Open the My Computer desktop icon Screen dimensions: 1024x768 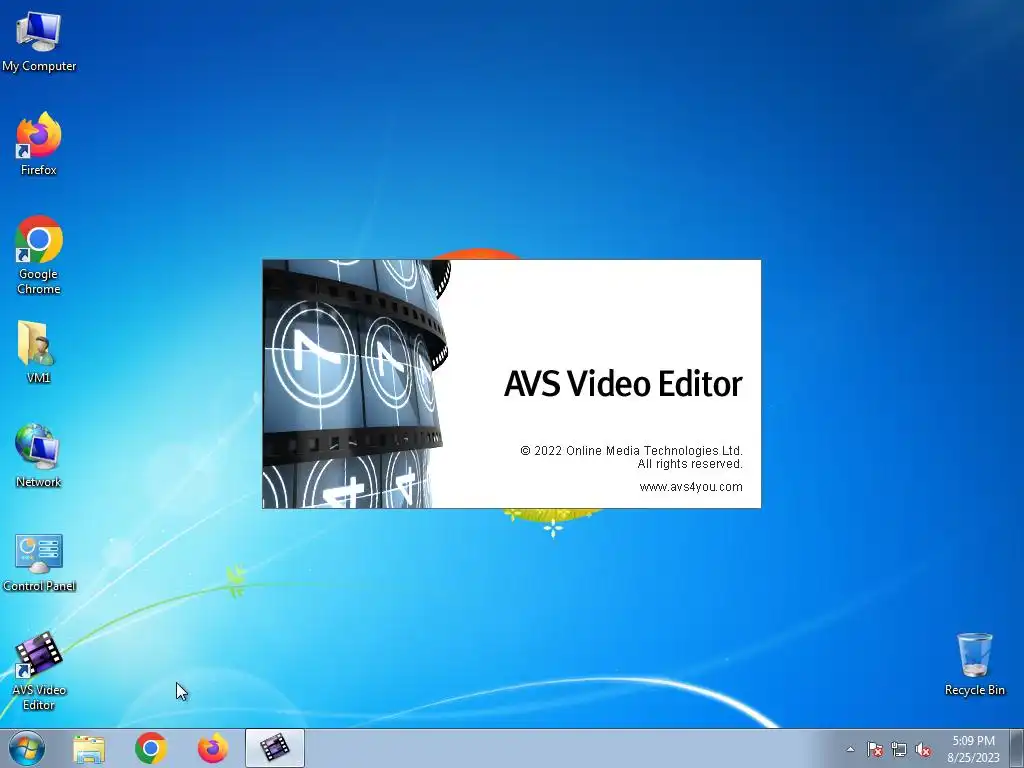pyautogui.click(x=39, y=41)
